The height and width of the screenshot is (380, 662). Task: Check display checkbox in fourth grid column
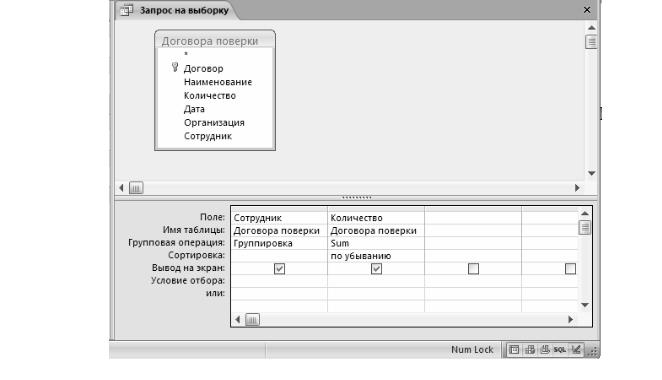[x=570, y=269]
